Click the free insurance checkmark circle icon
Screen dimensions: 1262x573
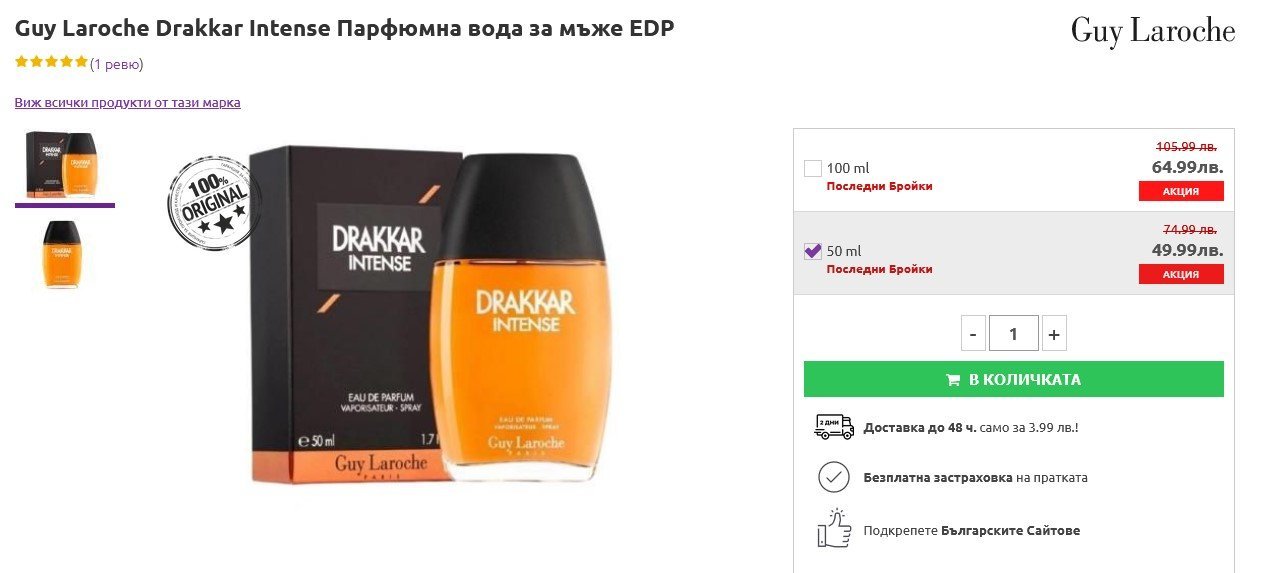[x=833, y=477]
